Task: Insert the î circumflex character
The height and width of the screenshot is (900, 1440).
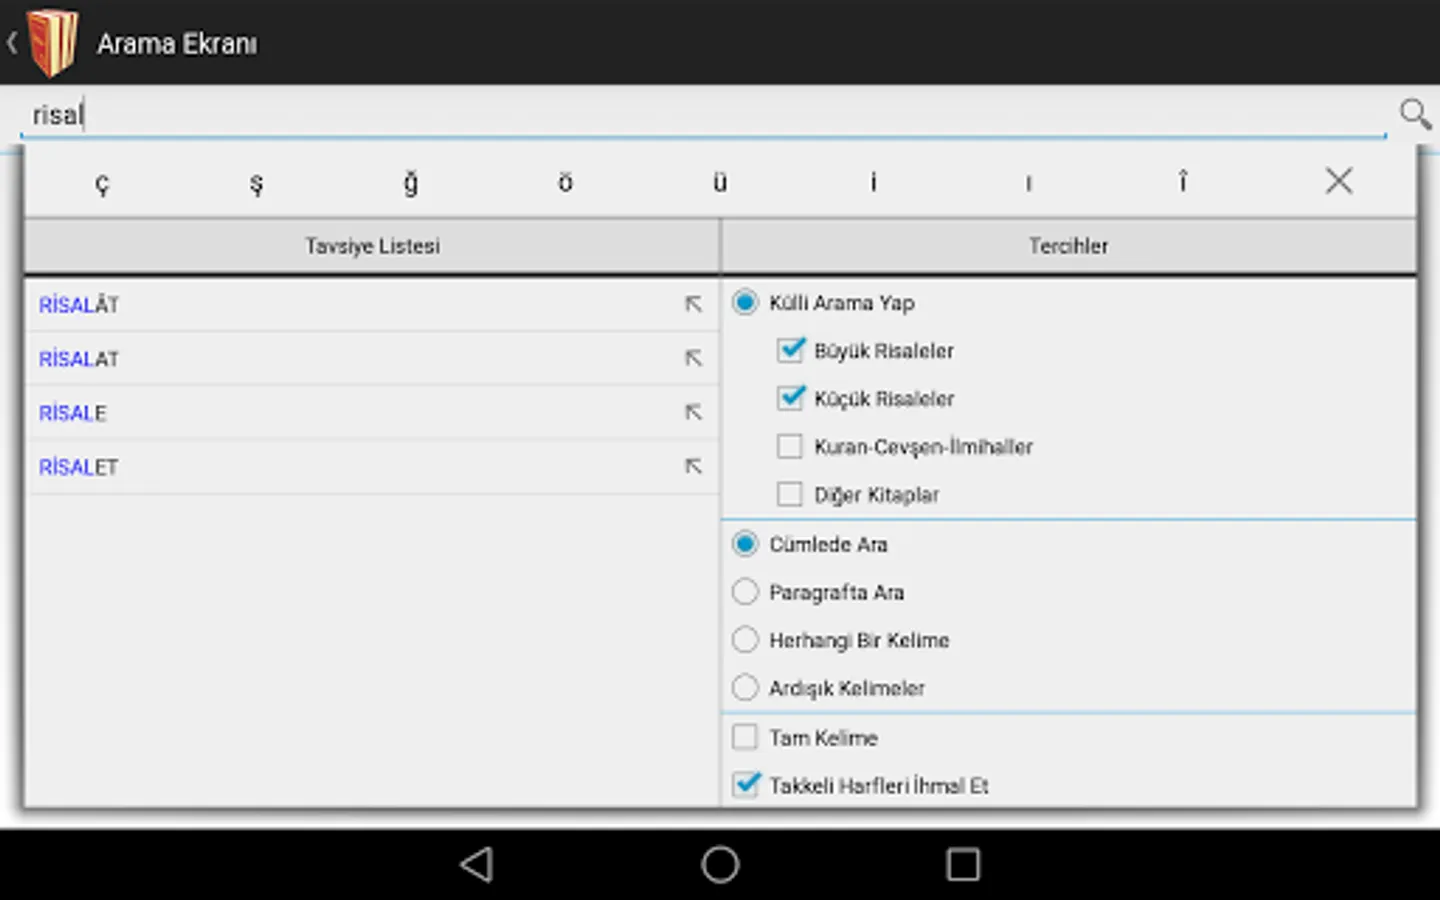Action: coord(1183,181)
